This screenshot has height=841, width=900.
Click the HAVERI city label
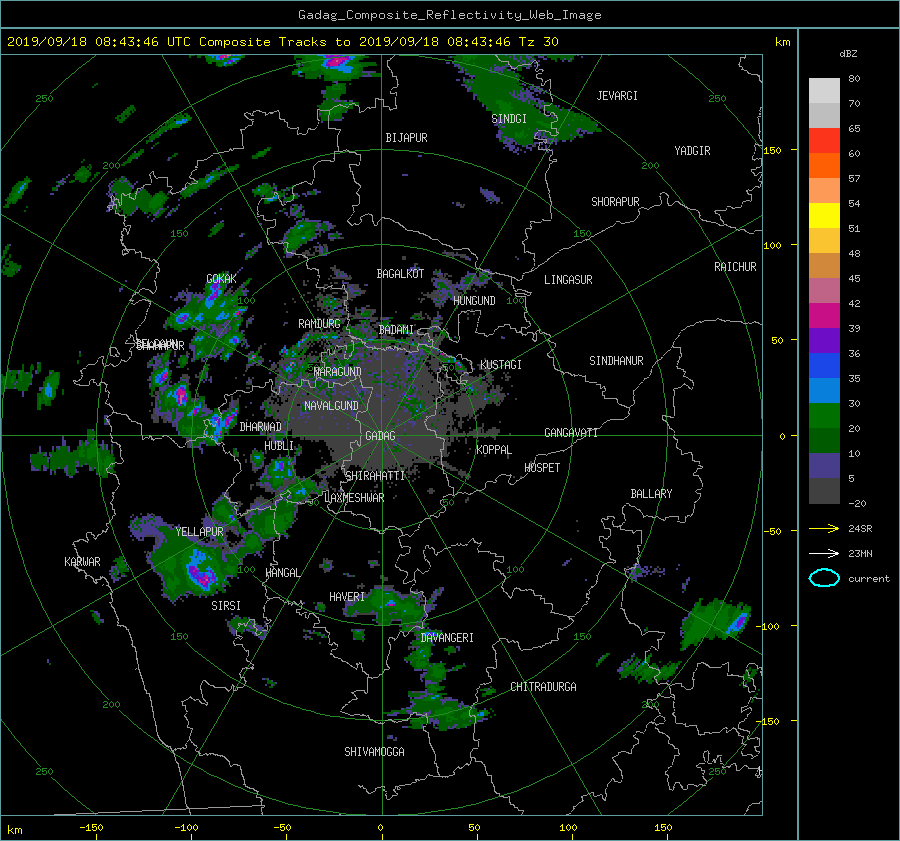347,598
